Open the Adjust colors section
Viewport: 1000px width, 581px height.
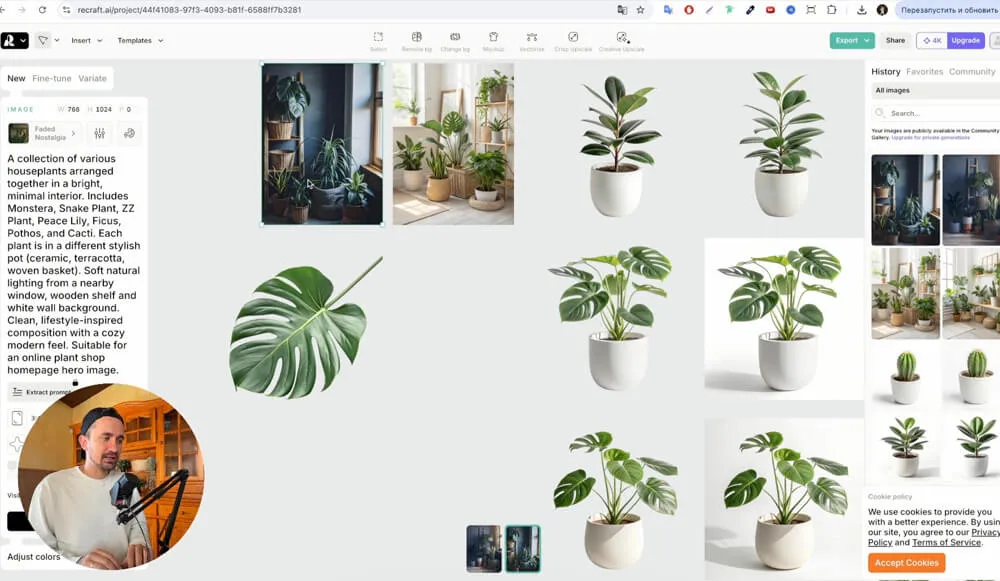pyautogui.click(x=34, y=557)
